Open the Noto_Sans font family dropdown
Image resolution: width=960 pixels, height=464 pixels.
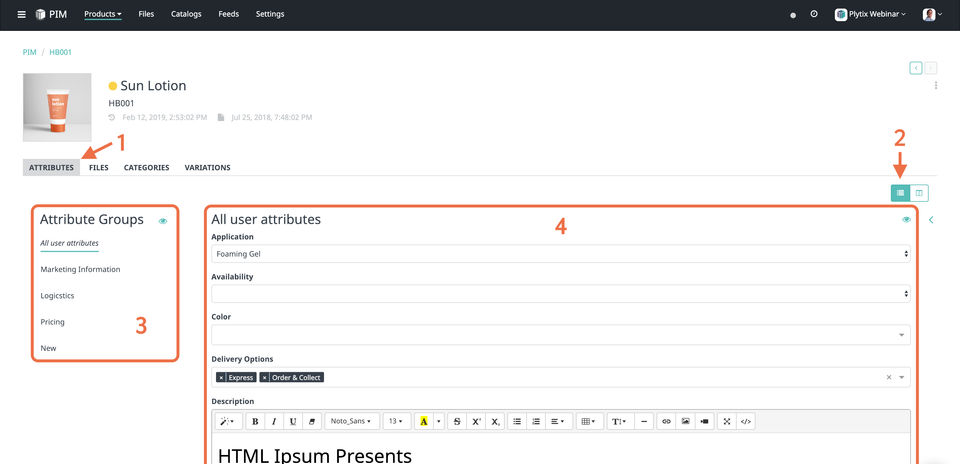point(351,421)
